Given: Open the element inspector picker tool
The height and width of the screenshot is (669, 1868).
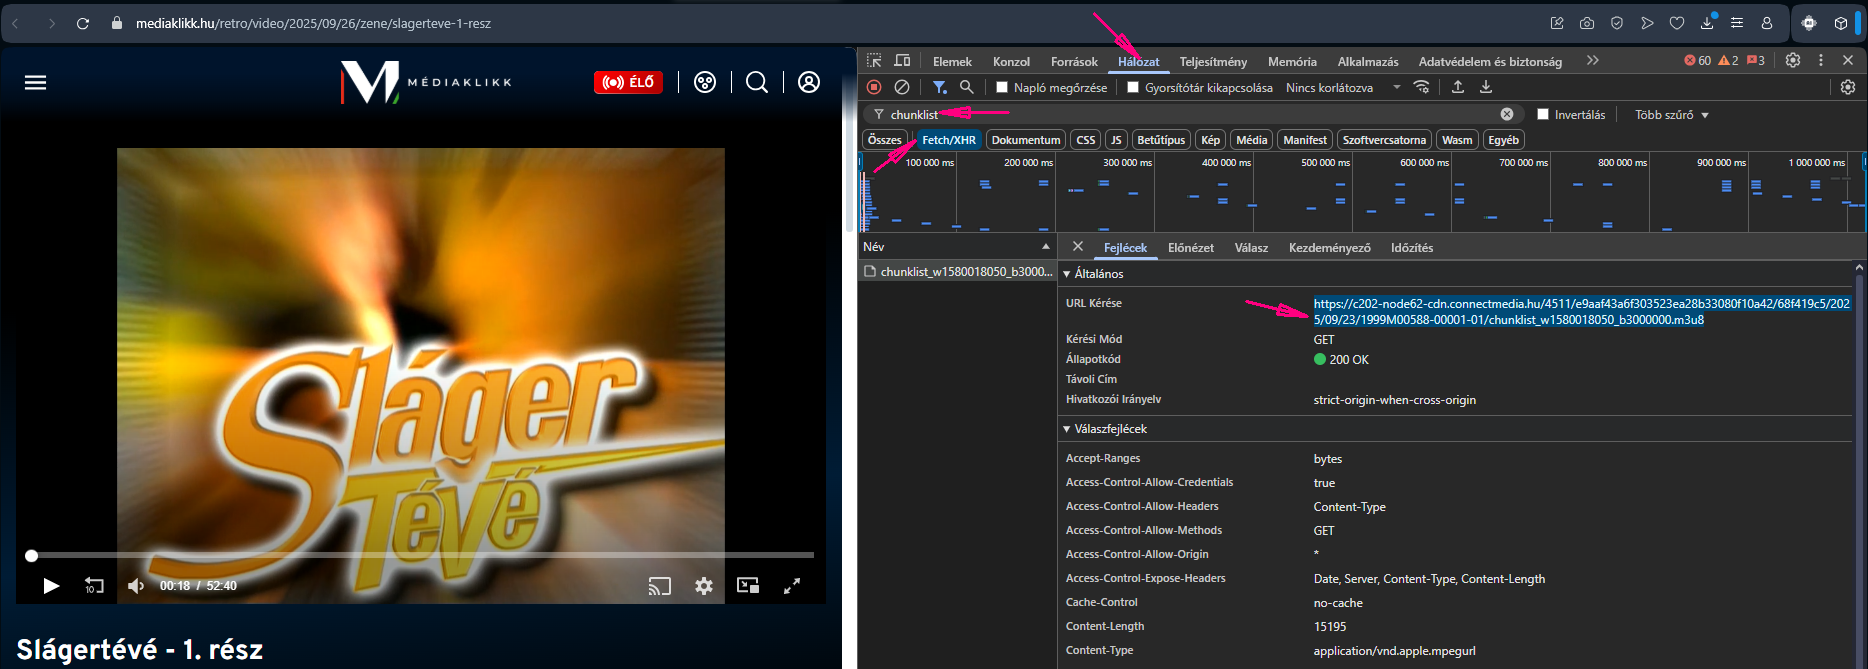Looking at the screenshot, I should tap(874, 61).
